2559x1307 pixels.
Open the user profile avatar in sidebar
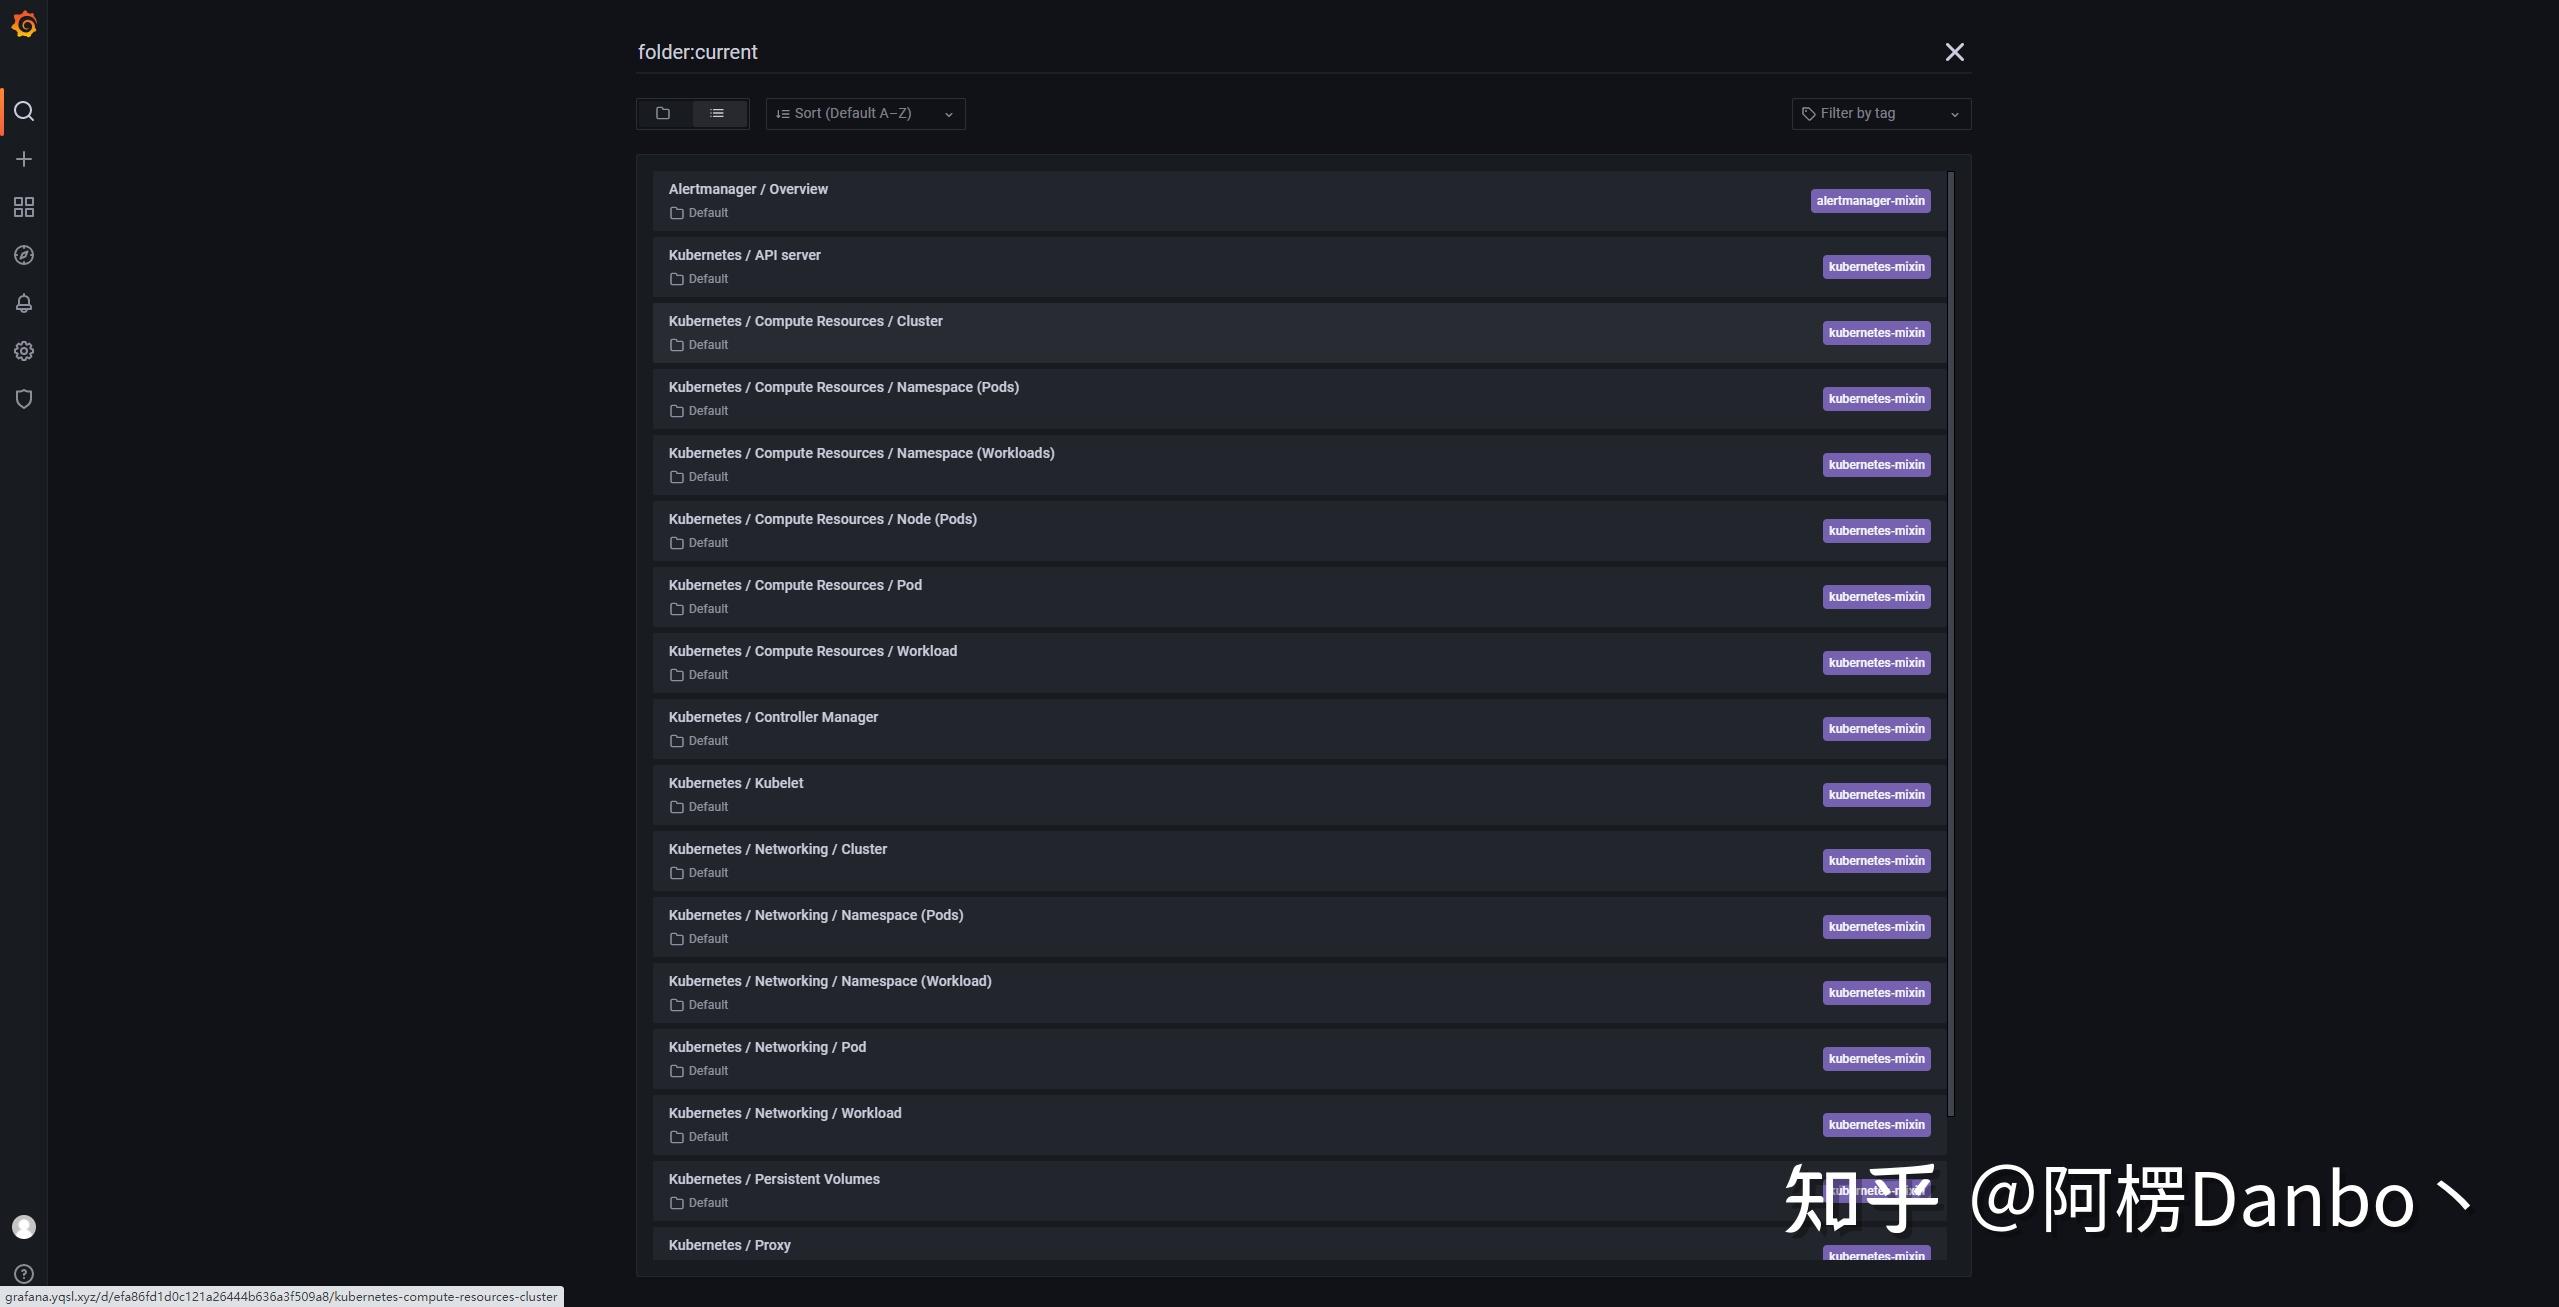24,1227
